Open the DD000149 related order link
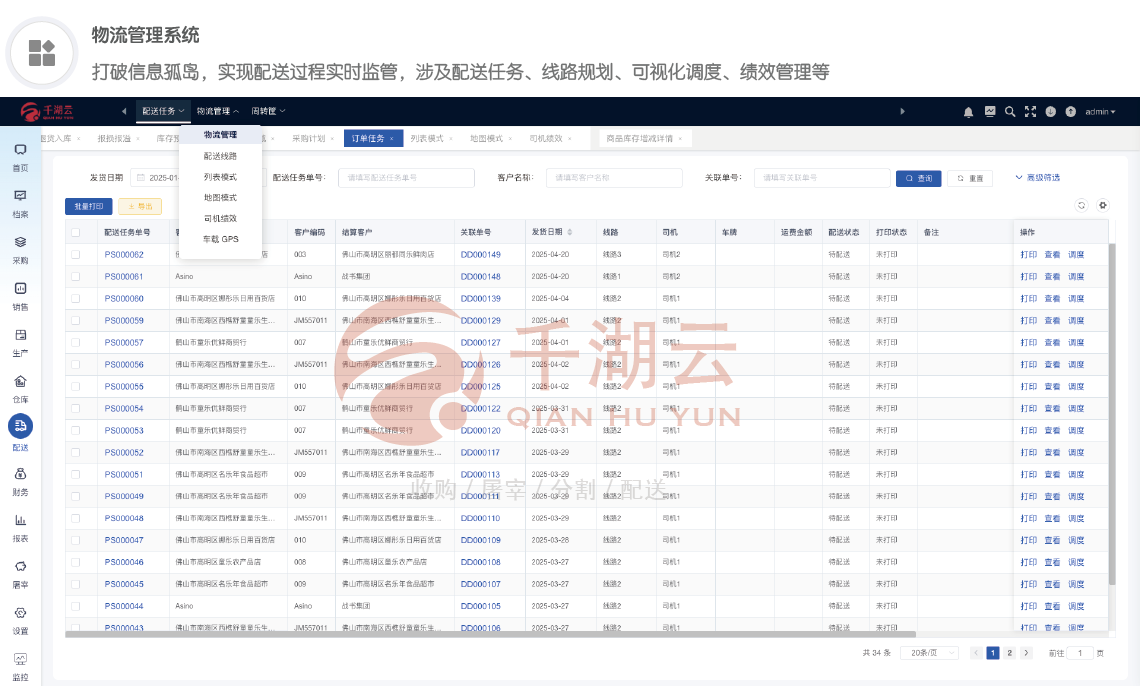This screenshot has height=696, width=1140. [480, 255]
